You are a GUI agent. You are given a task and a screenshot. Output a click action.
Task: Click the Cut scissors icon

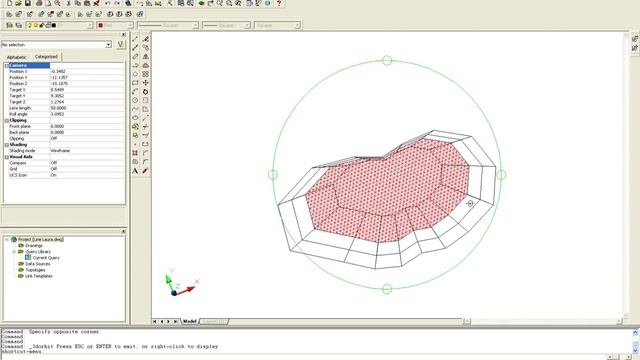coord(69,3)
